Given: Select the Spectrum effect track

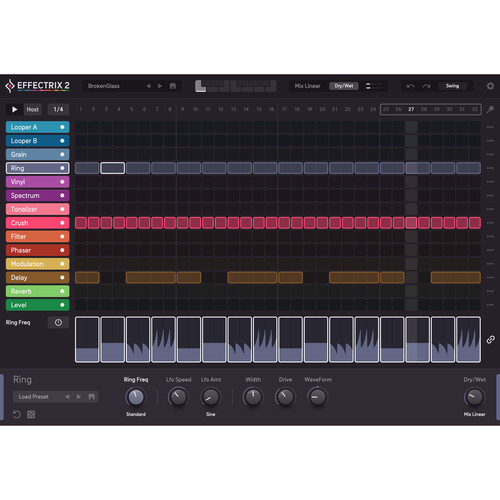Looking at the screenshot, I should 38,195.
